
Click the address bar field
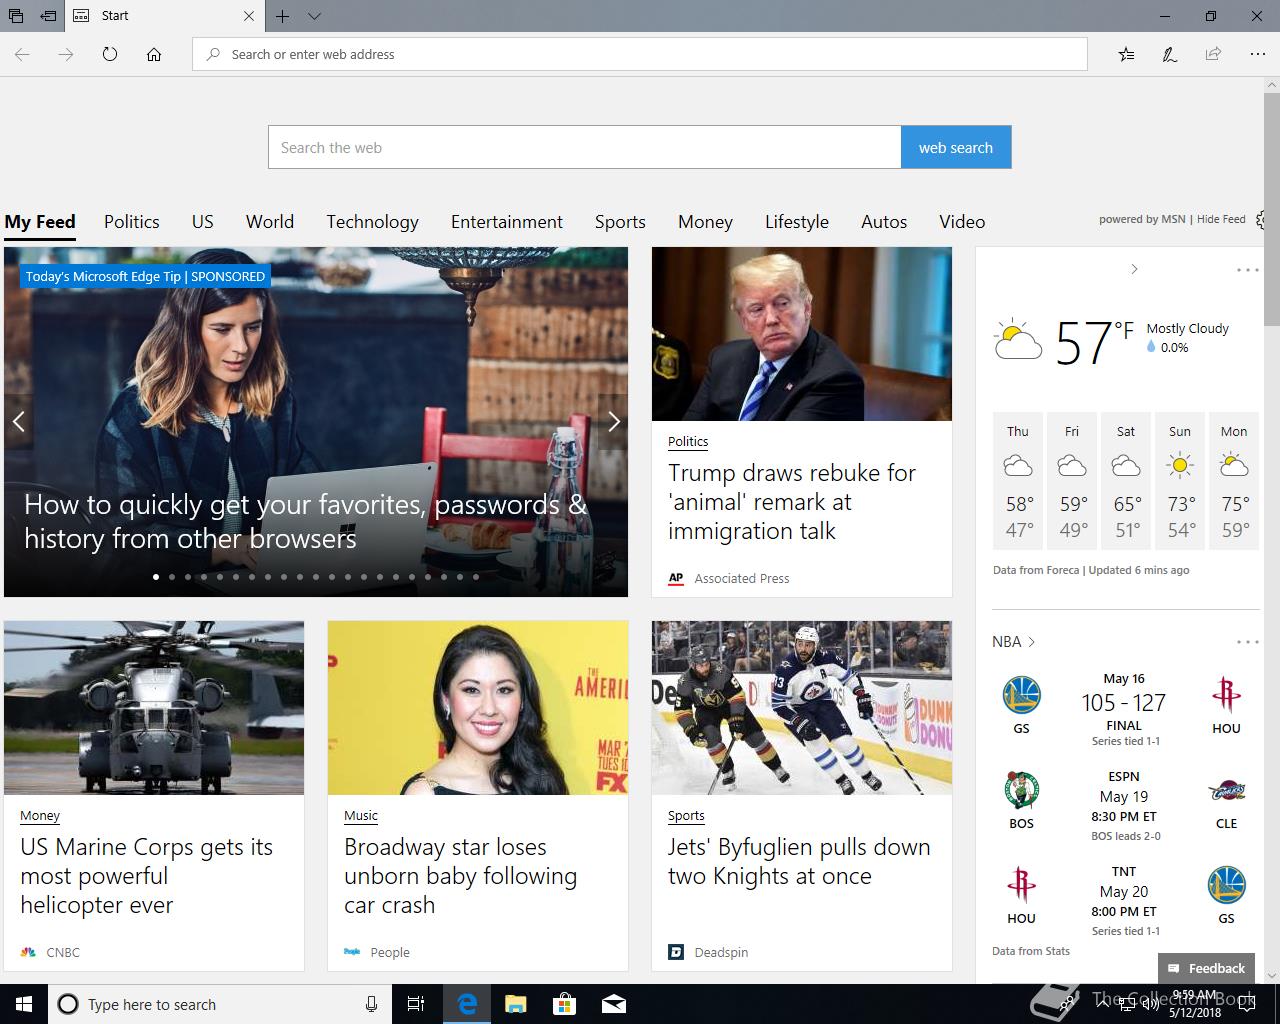click(x=640, y=54)
